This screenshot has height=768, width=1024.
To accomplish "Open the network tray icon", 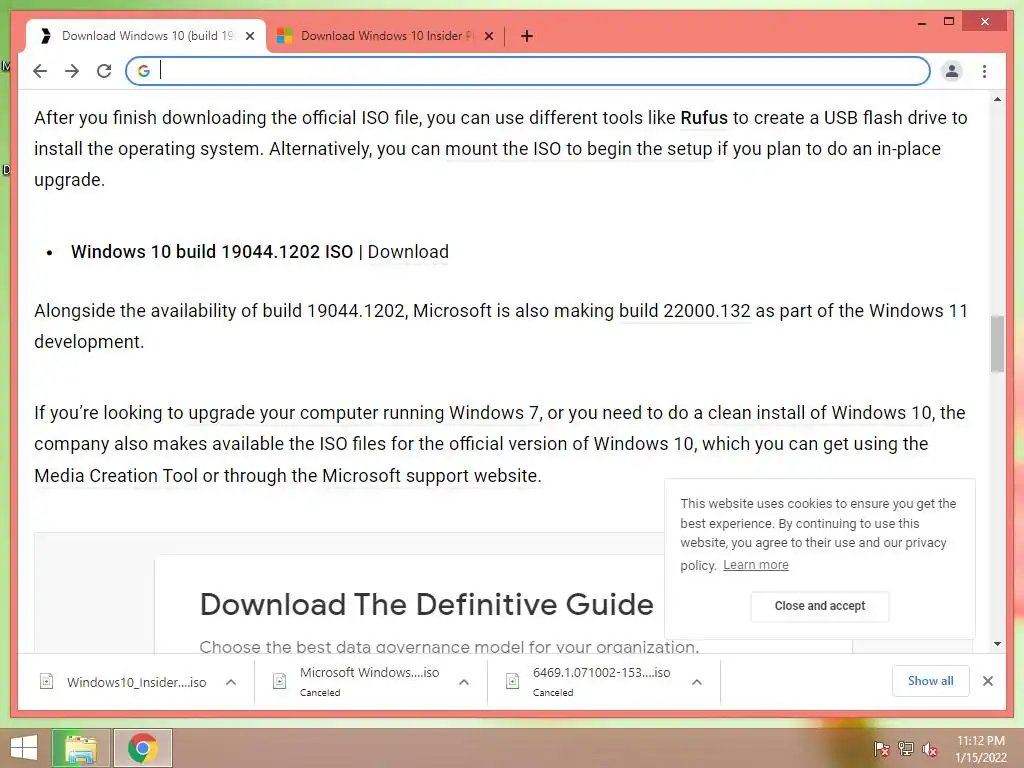I will pyautogui.click(x=906, y=749).
